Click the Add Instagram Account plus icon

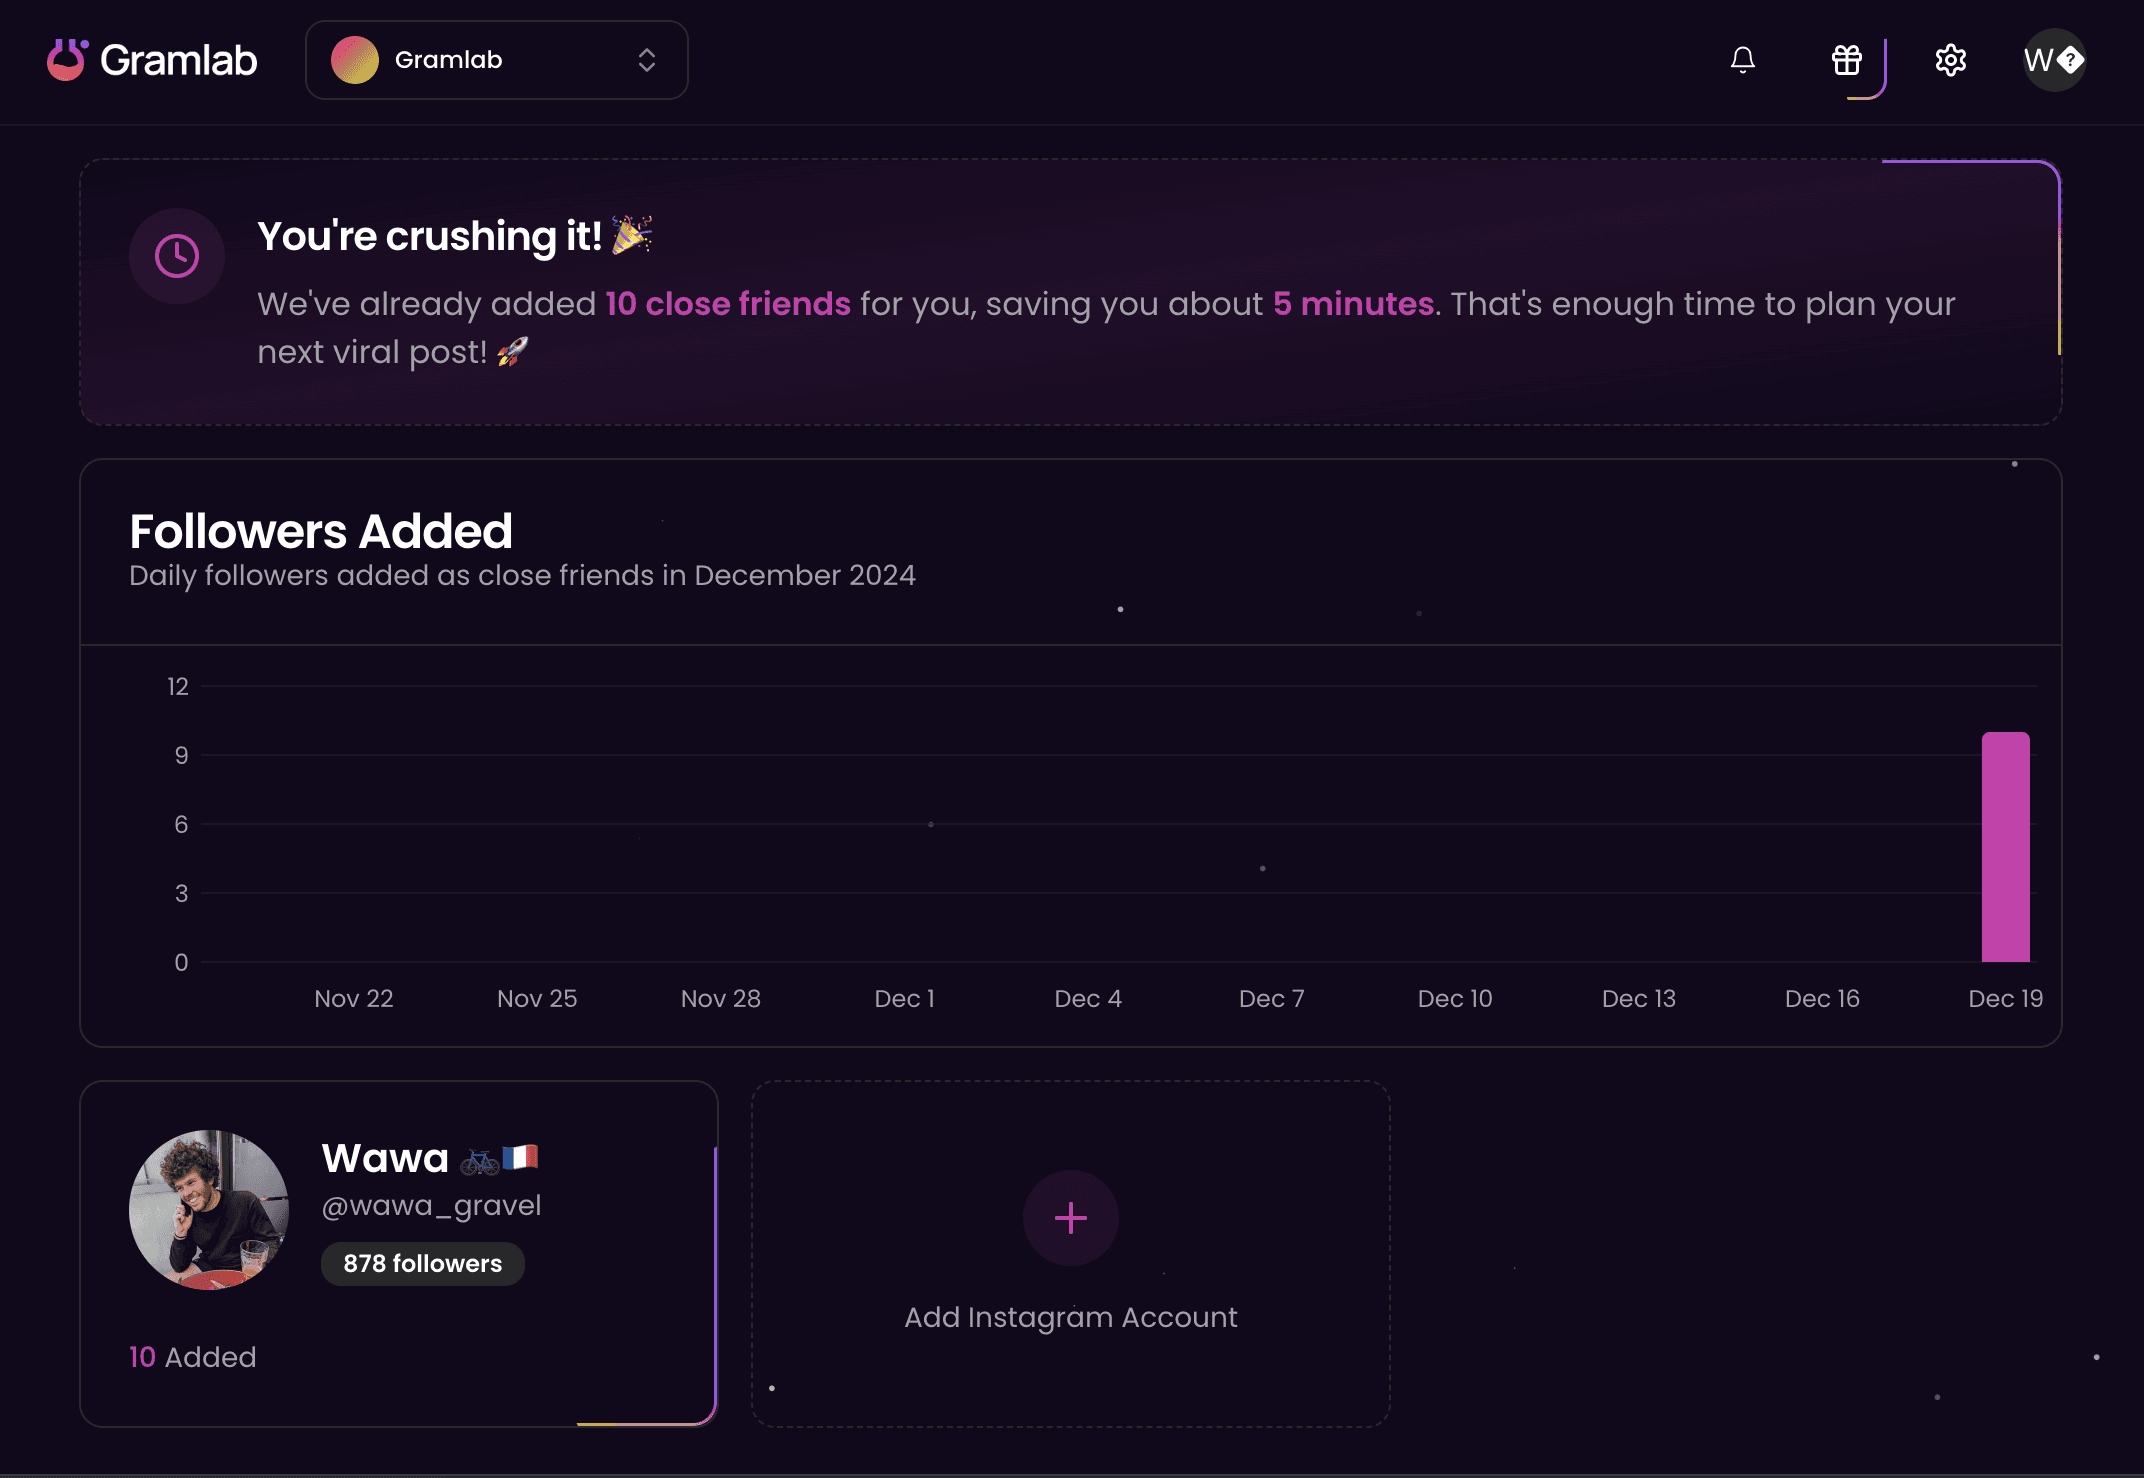pos(1070,1219)
